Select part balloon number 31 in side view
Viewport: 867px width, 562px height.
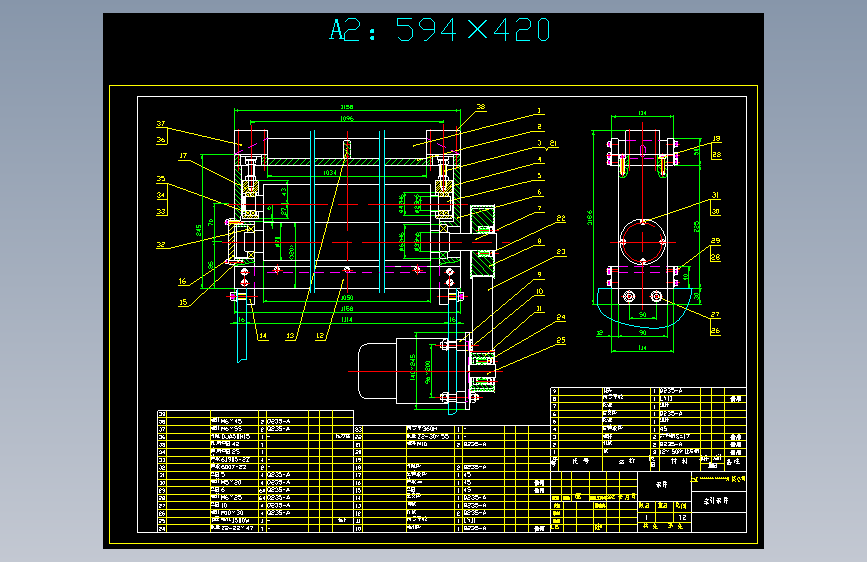(x=715, y=195)
